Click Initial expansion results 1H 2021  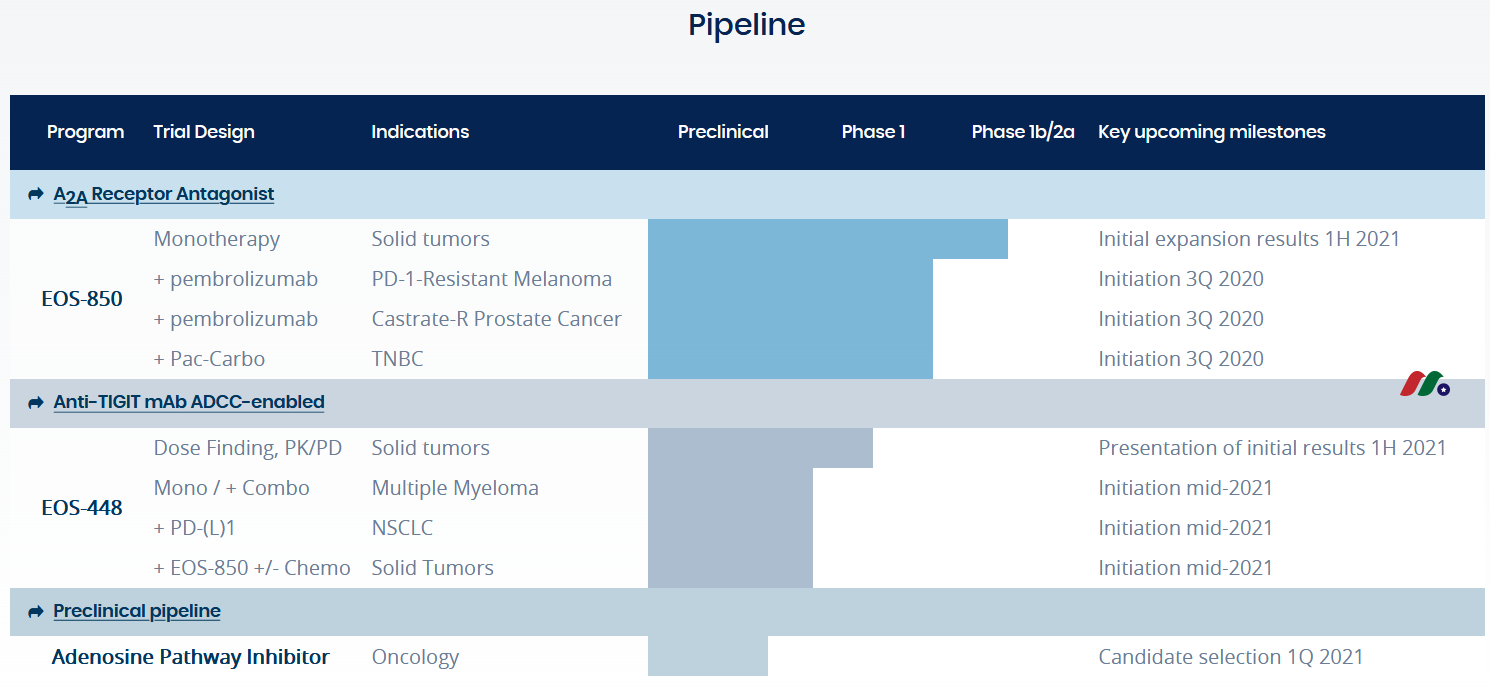tap(1249, 239)
